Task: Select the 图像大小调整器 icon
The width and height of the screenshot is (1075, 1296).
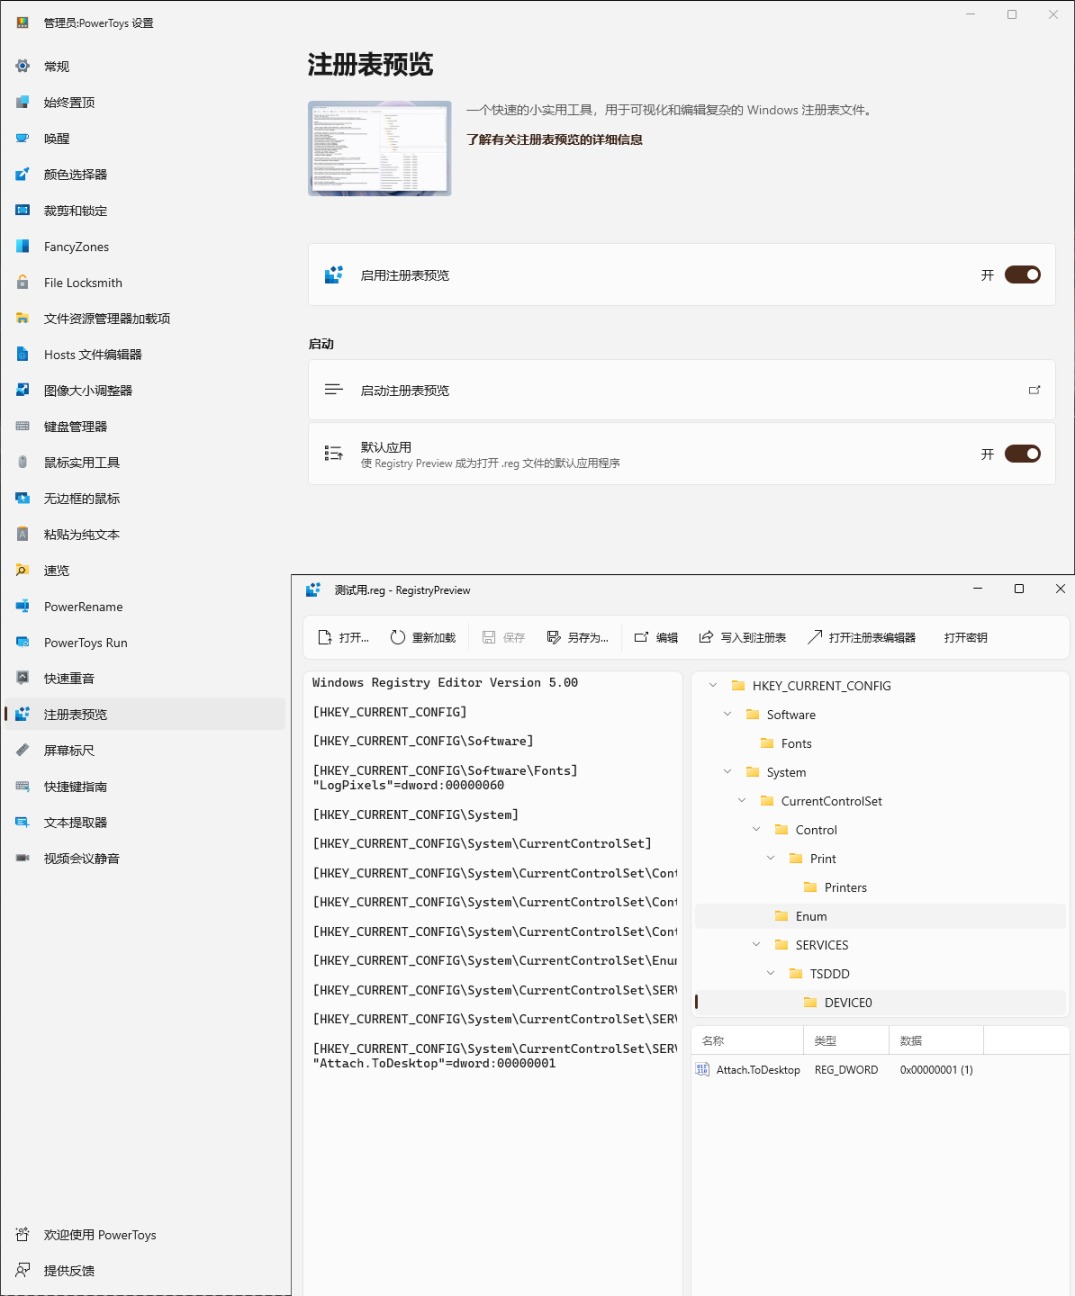Action: pos(22,390)
